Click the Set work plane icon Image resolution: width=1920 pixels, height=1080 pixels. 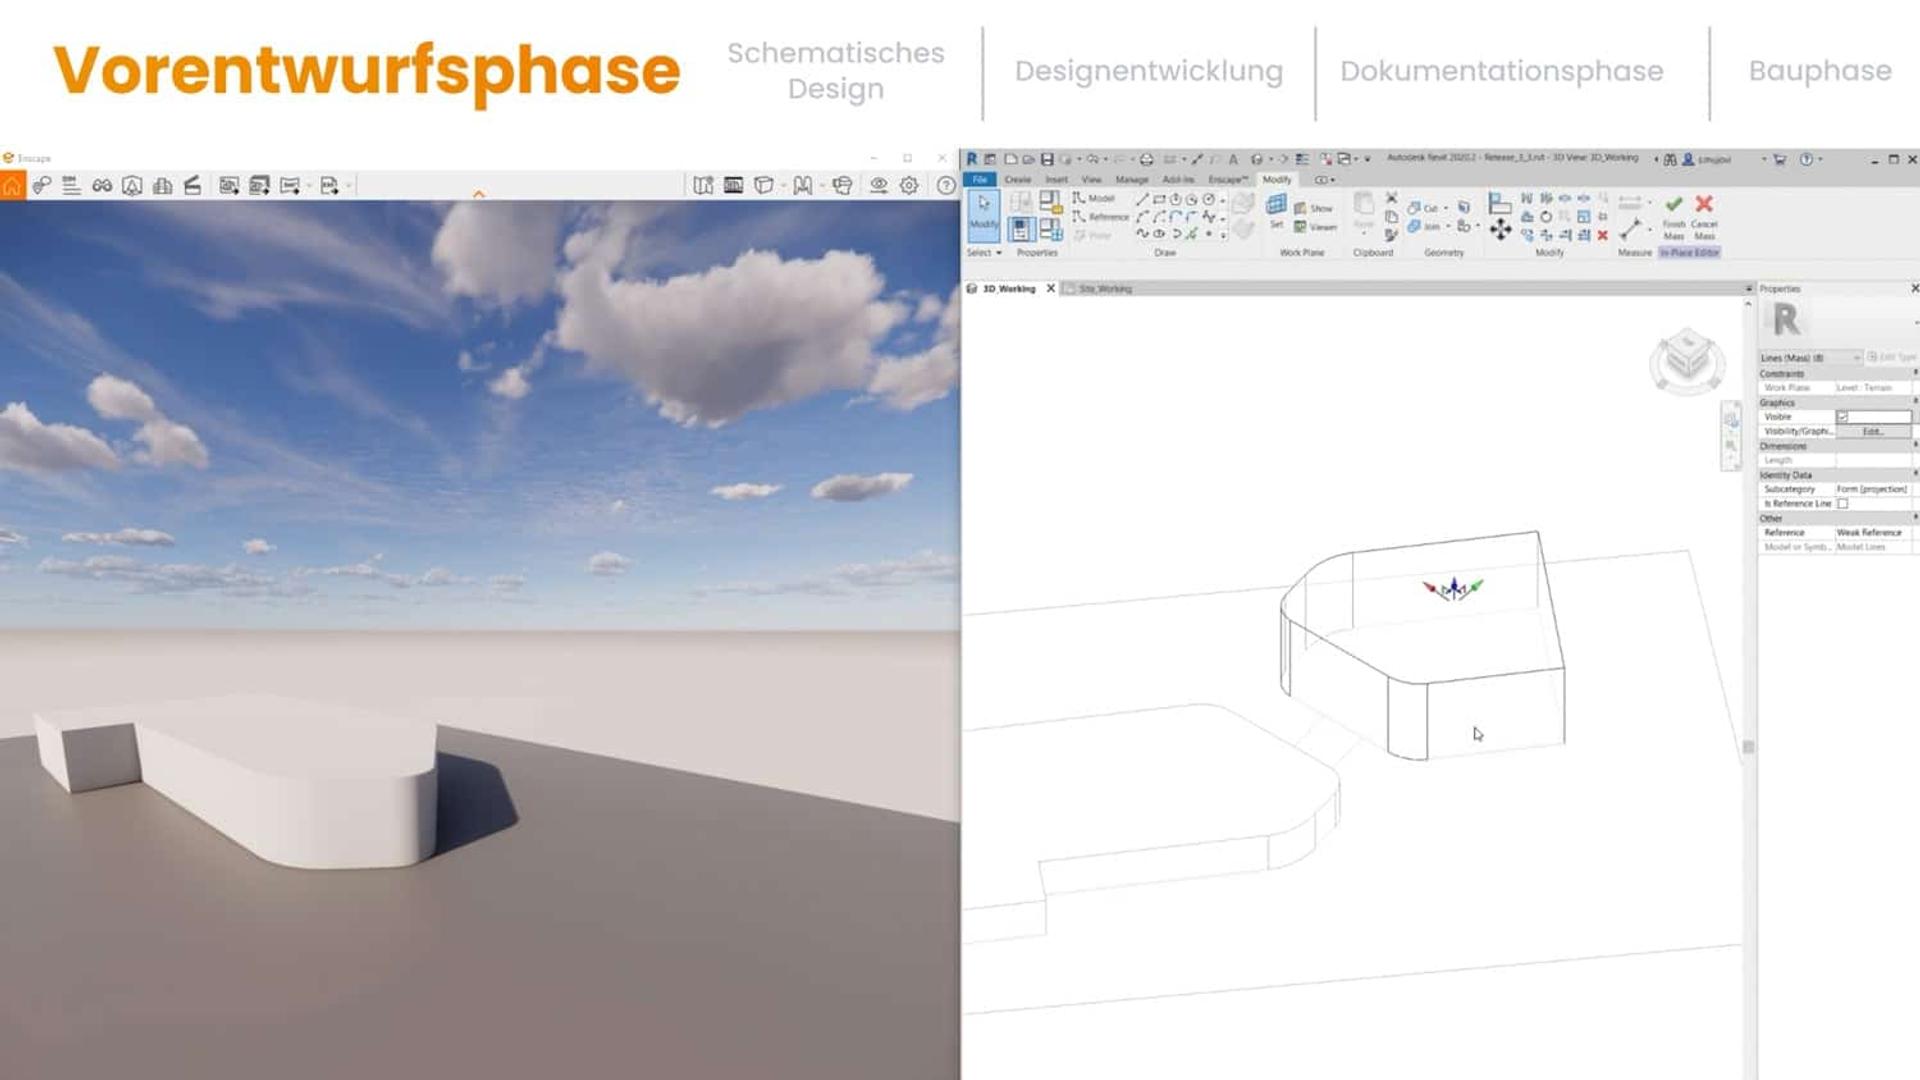click(1276, 210)
